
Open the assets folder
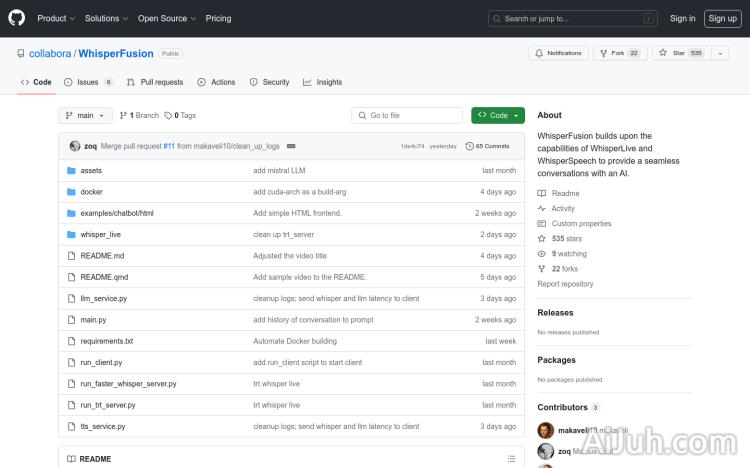91,171
